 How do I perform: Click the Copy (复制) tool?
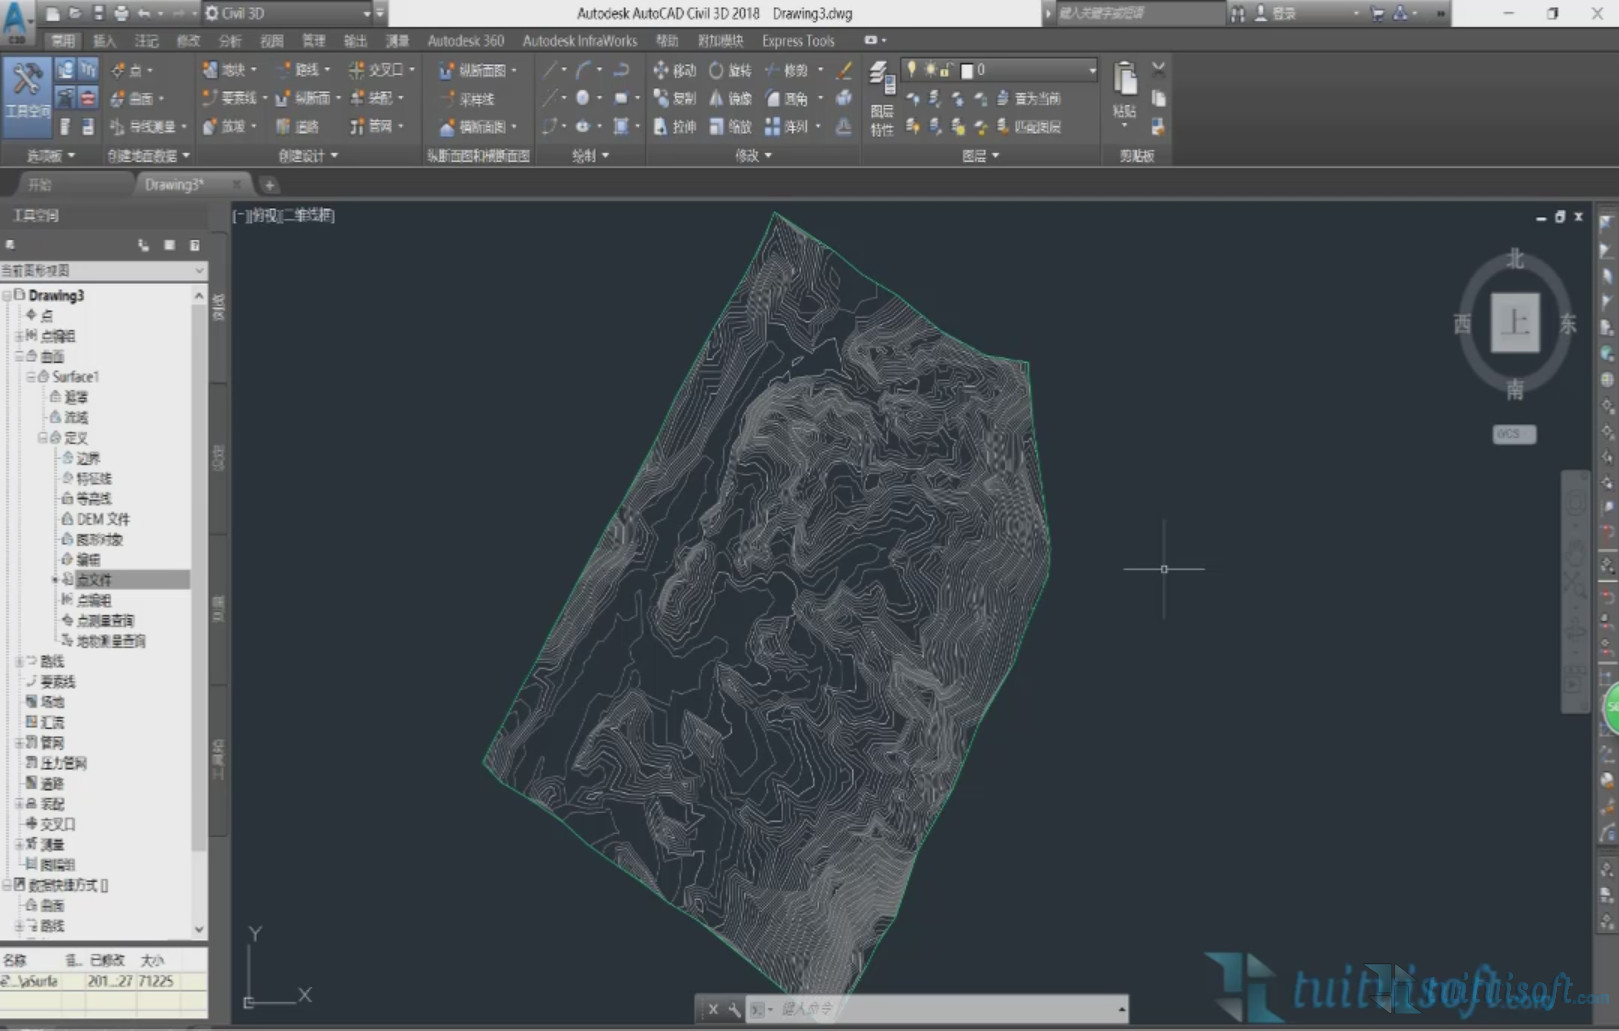(x=674, y=98)
